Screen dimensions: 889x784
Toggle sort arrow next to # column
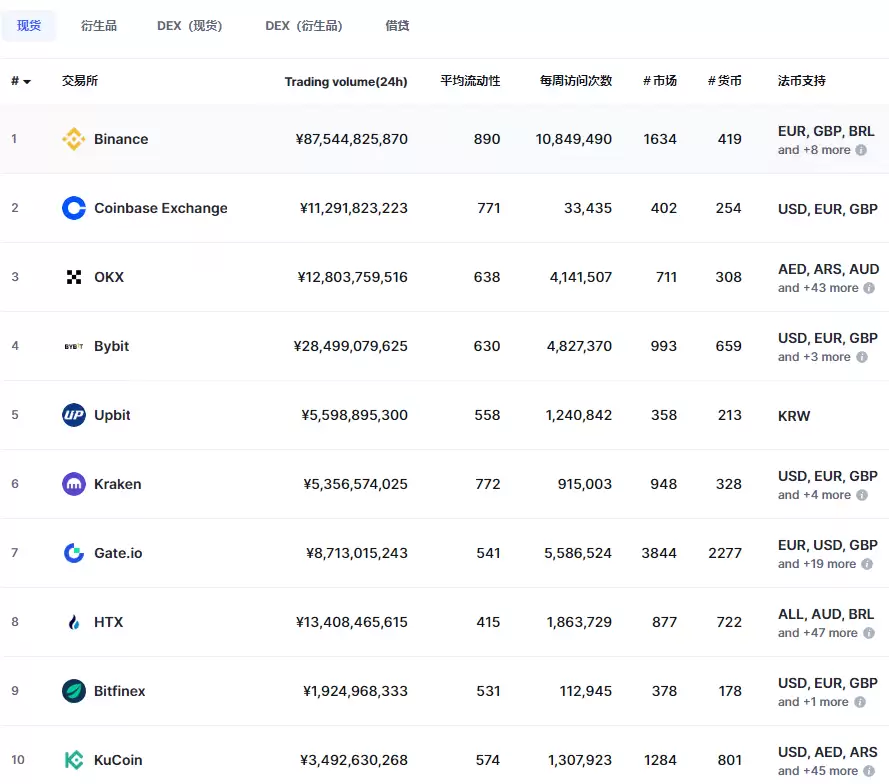(x=26, y=81)
